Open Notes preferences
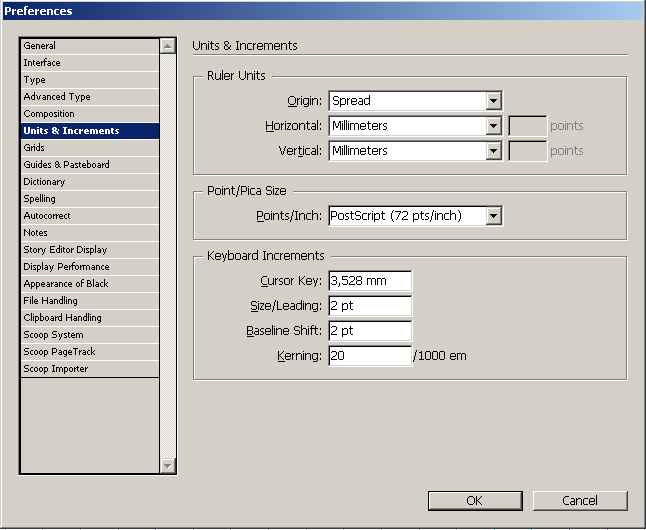Viewport: 646px width, 530px height. [90, 233]
